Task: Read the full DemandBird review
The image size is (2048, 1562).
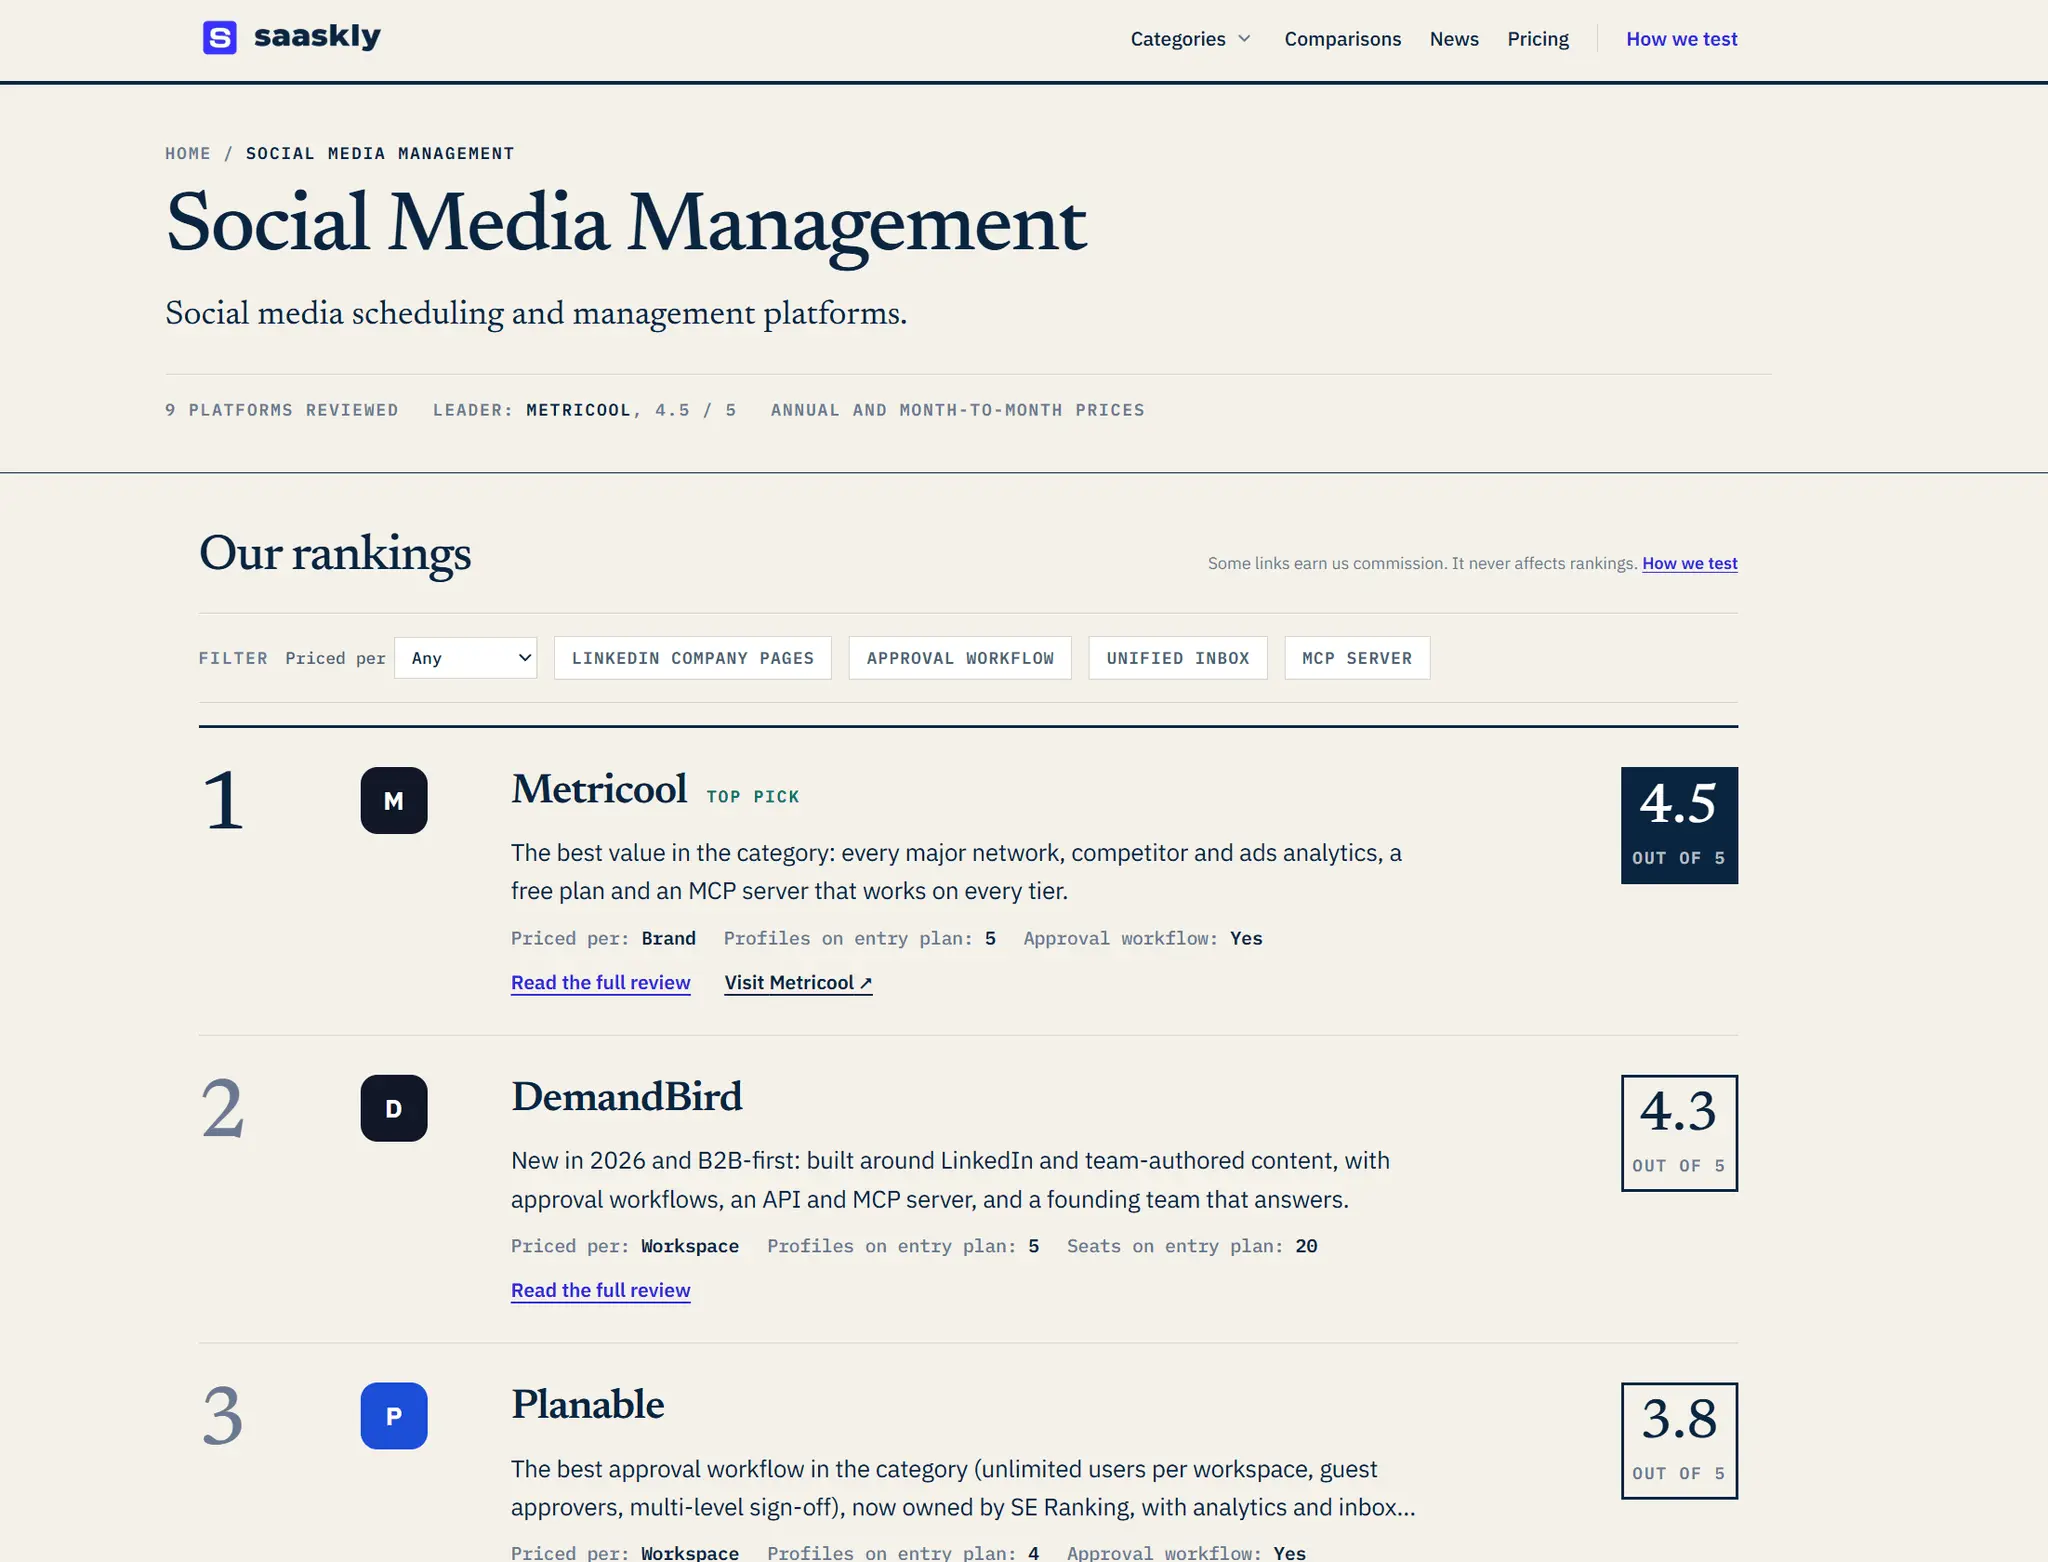Action: 601,1291
